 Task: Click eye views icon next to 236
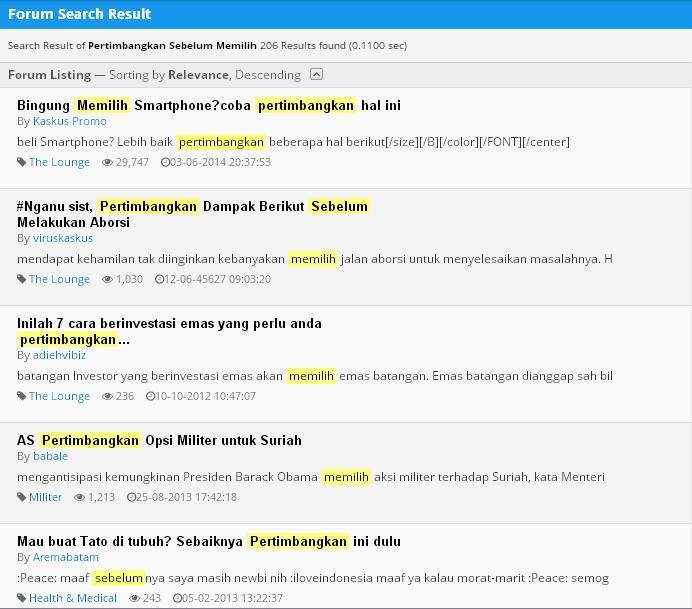pos(107,396)
